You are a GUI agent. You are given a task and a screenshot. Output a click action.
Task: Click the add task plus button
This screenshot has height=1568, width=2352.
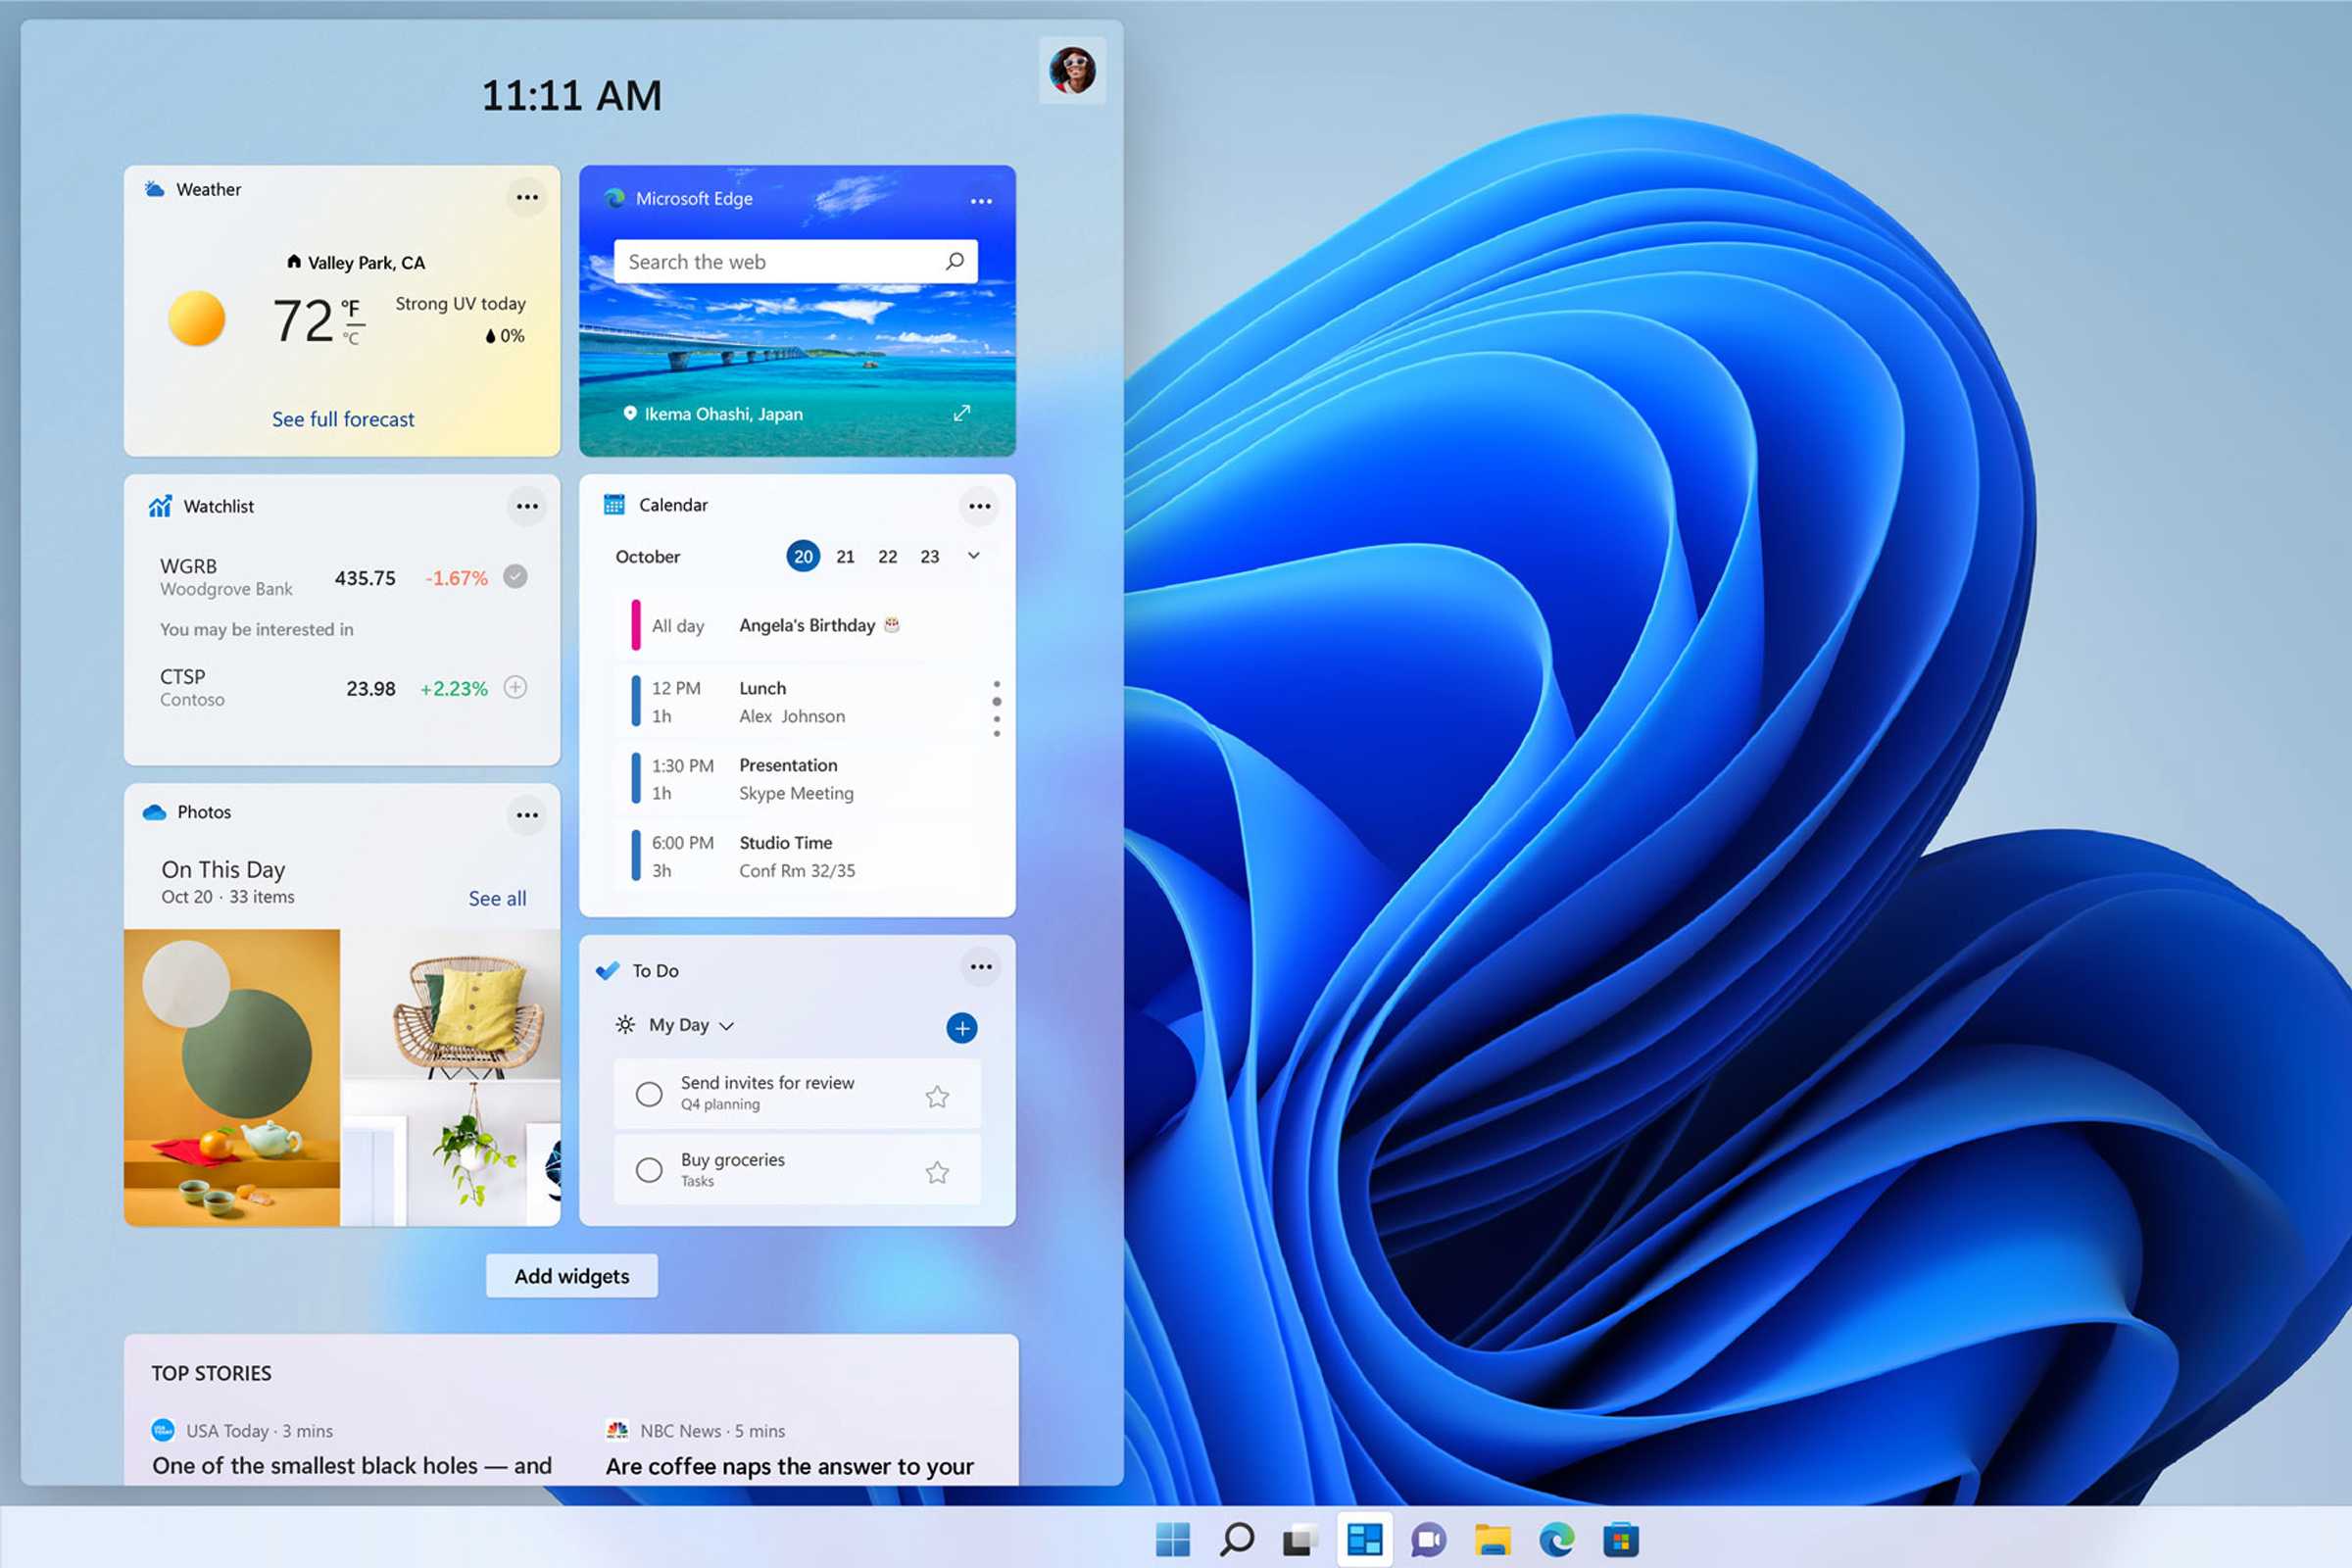click(x=961, y=1027)
